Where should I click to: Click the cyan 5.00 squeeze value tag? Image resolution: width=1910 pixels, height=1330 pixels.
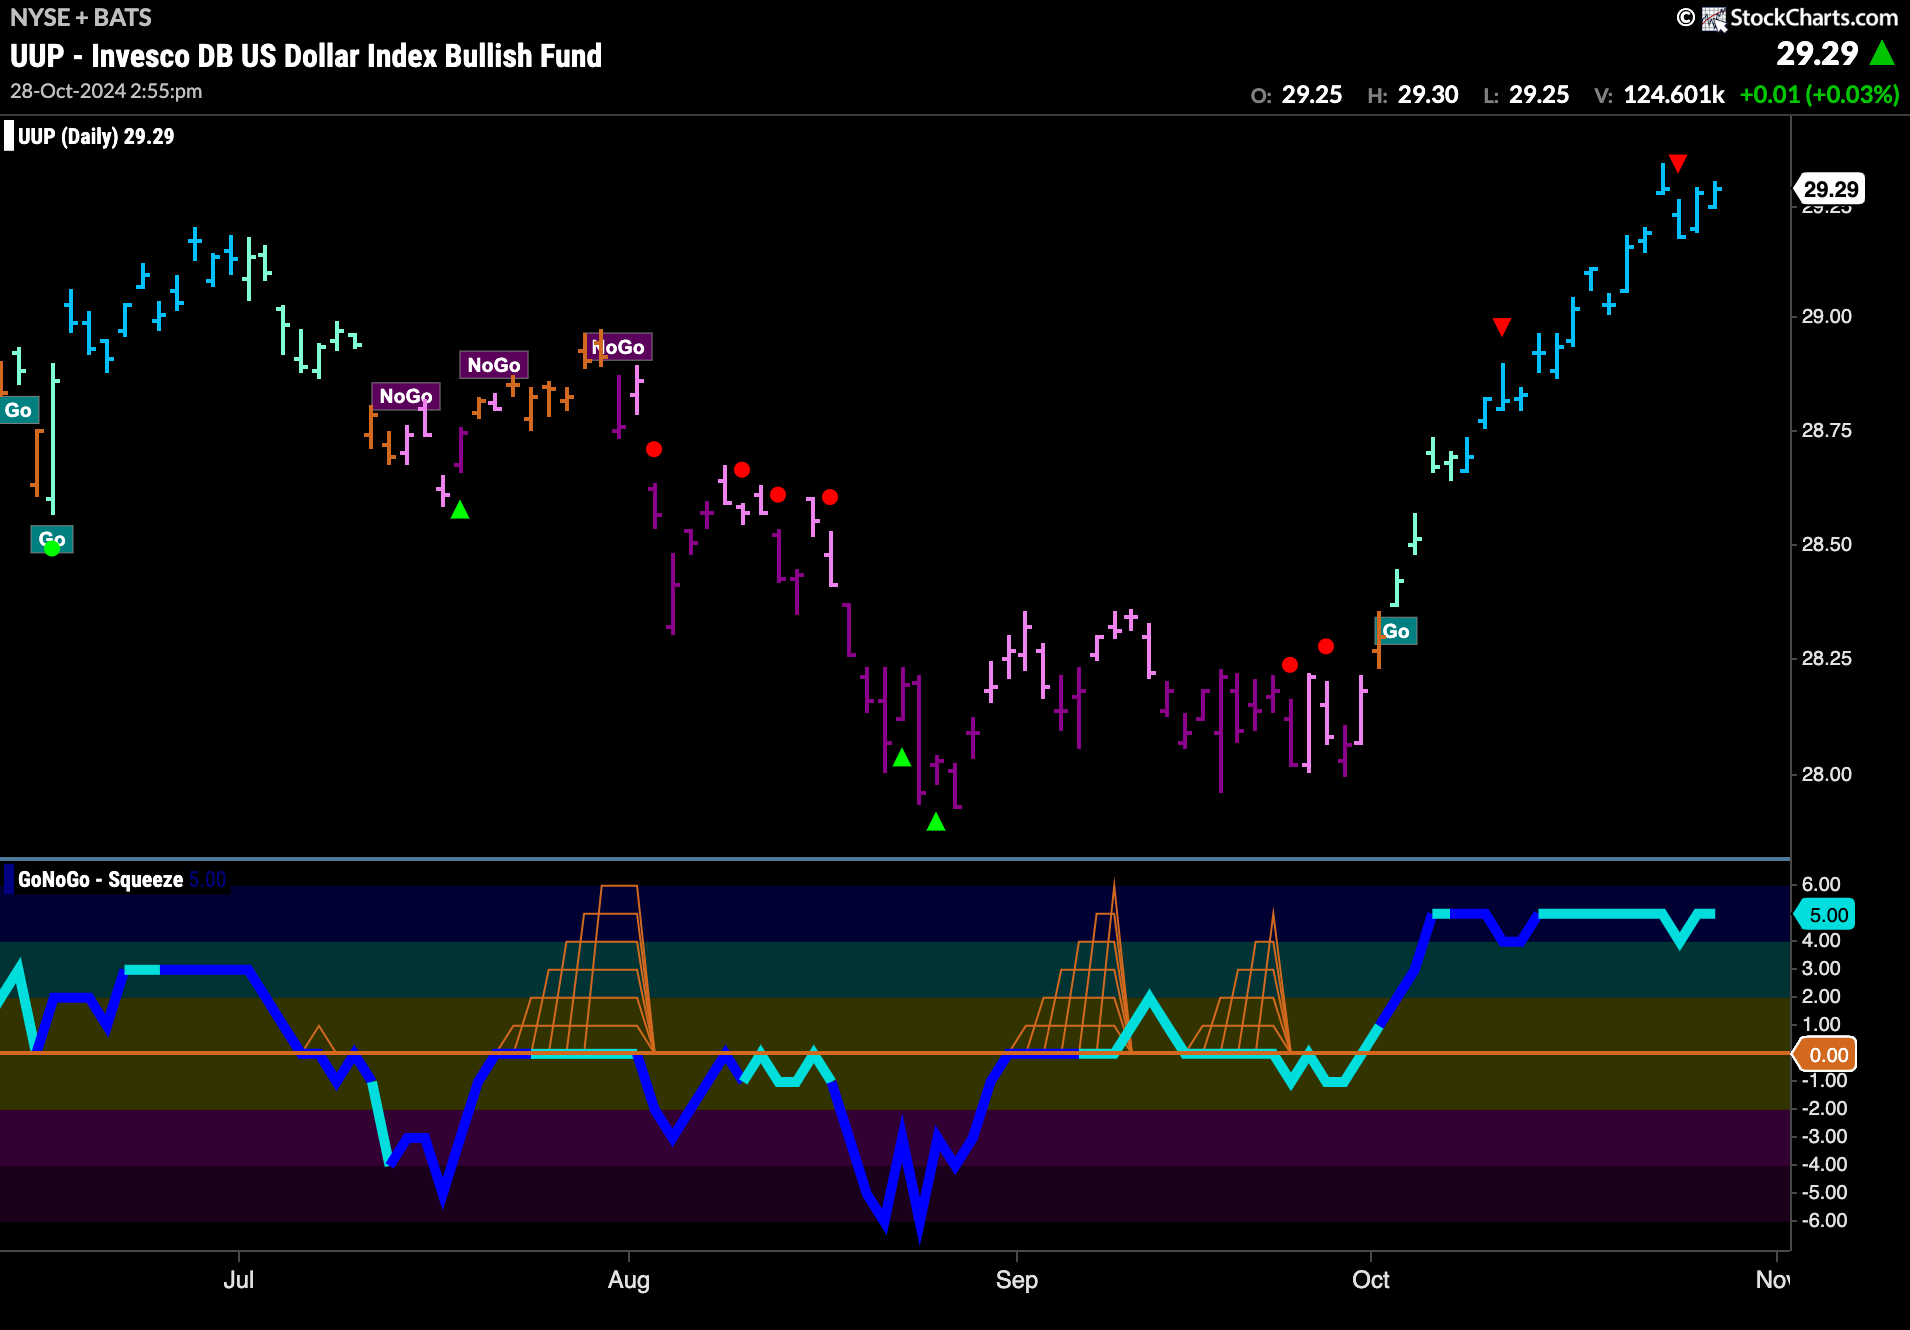[1827, 915]
